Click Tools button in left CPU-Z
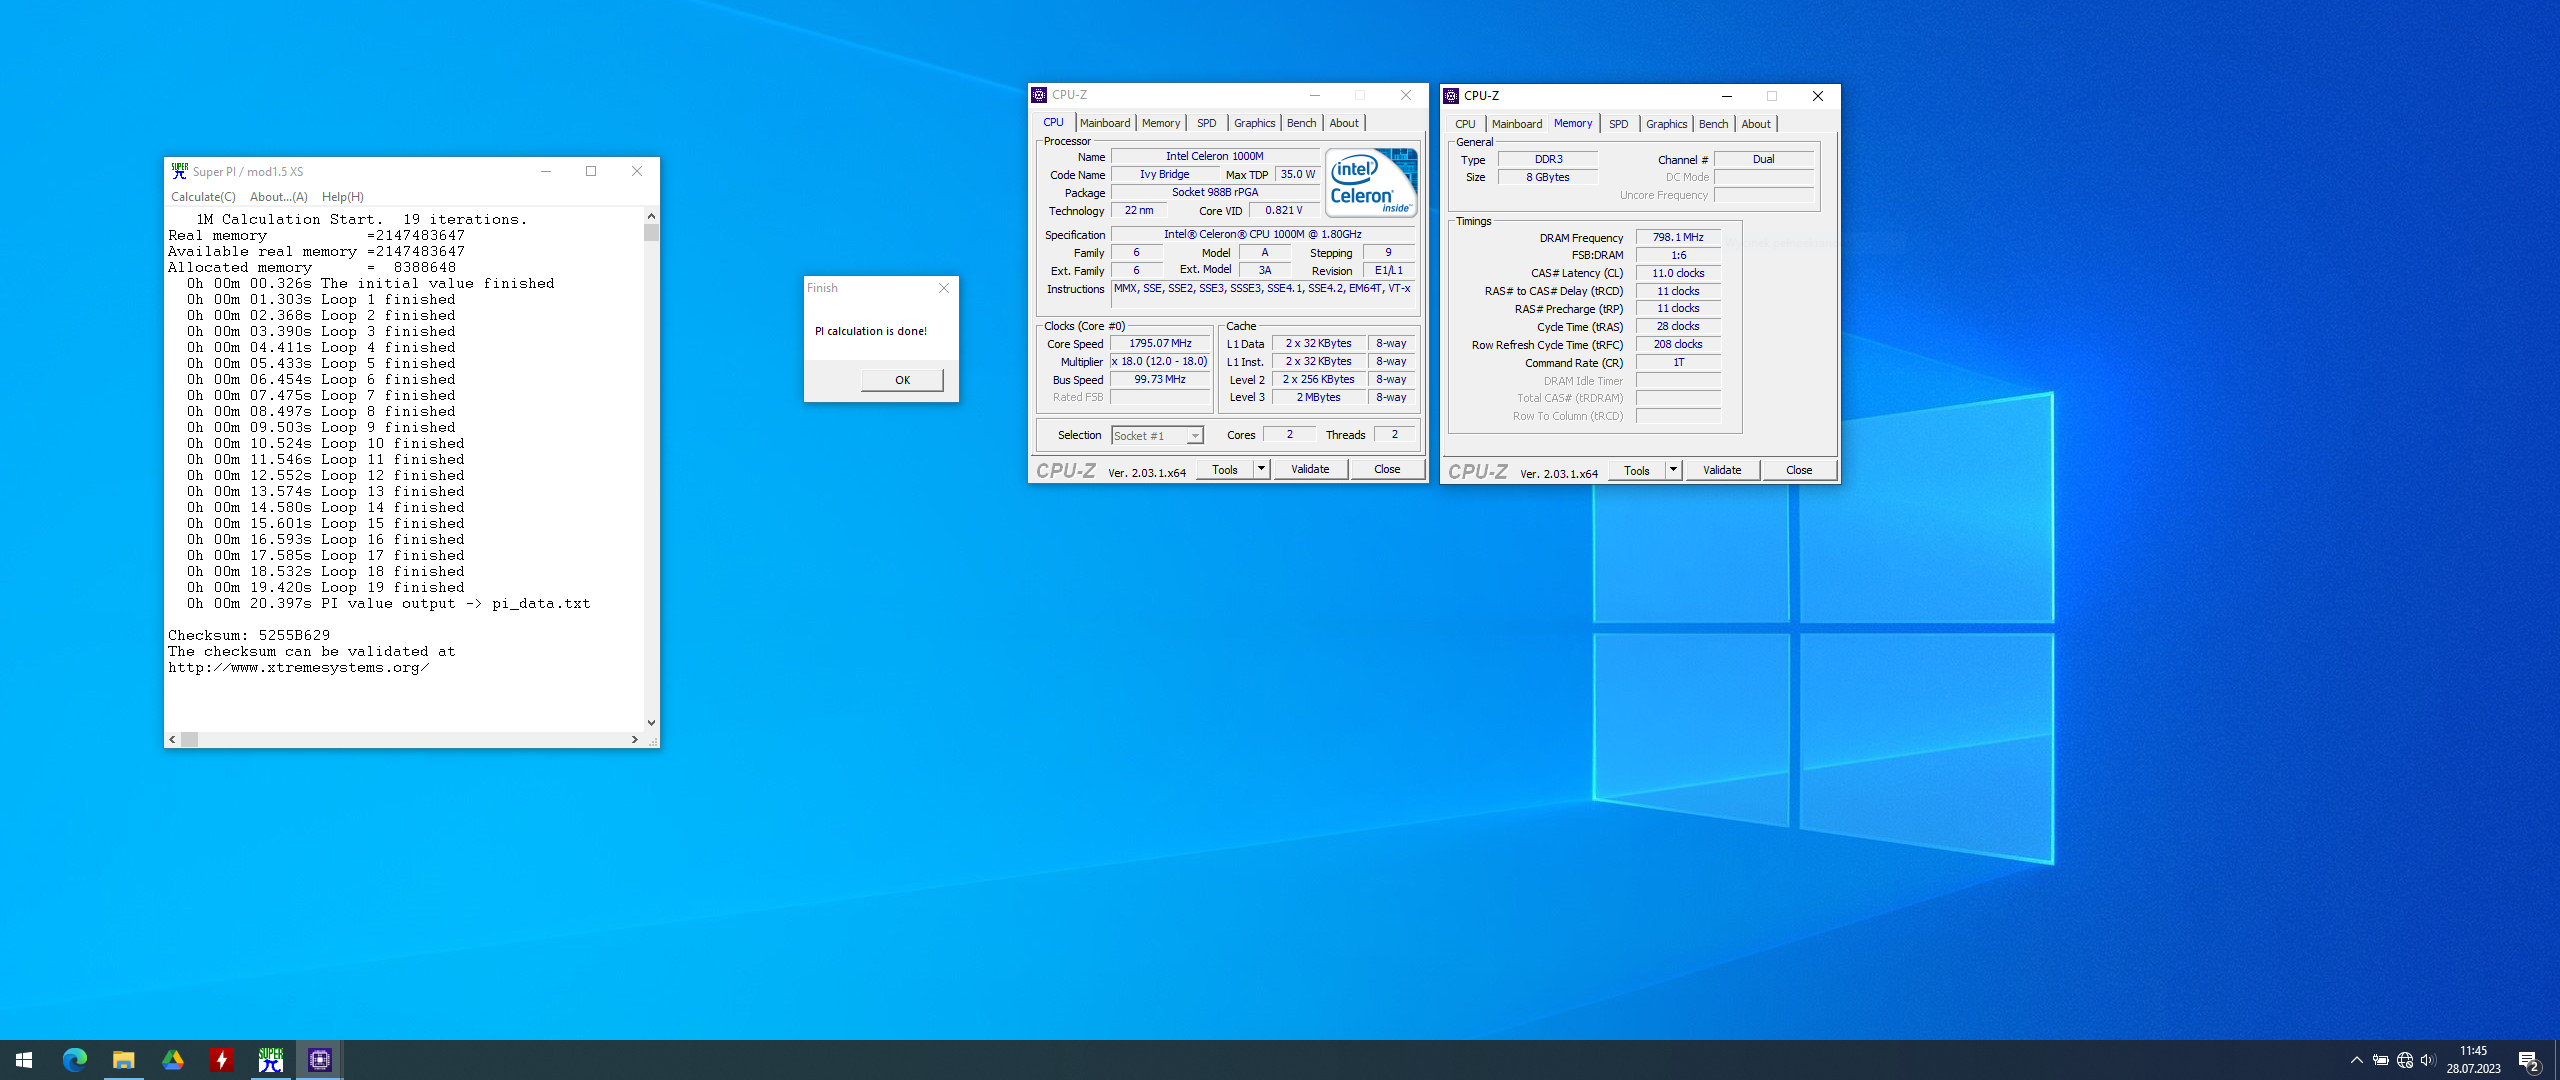2560x1080 pixels. point(1224,469)
